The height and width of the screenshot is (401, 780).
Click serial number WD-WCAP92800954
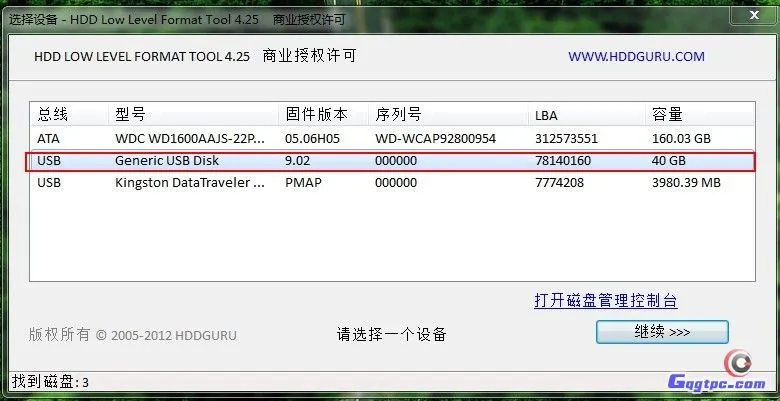pyautogui.click(x=435, y=139)
